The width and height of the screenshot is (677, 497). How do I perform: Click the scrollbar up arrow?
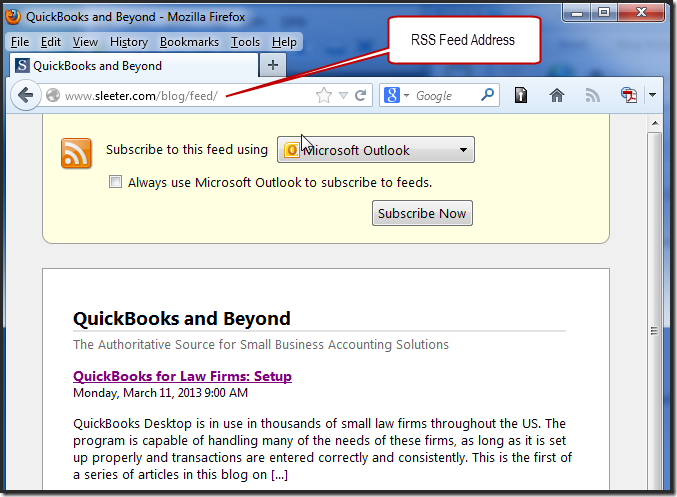[655, 123]
